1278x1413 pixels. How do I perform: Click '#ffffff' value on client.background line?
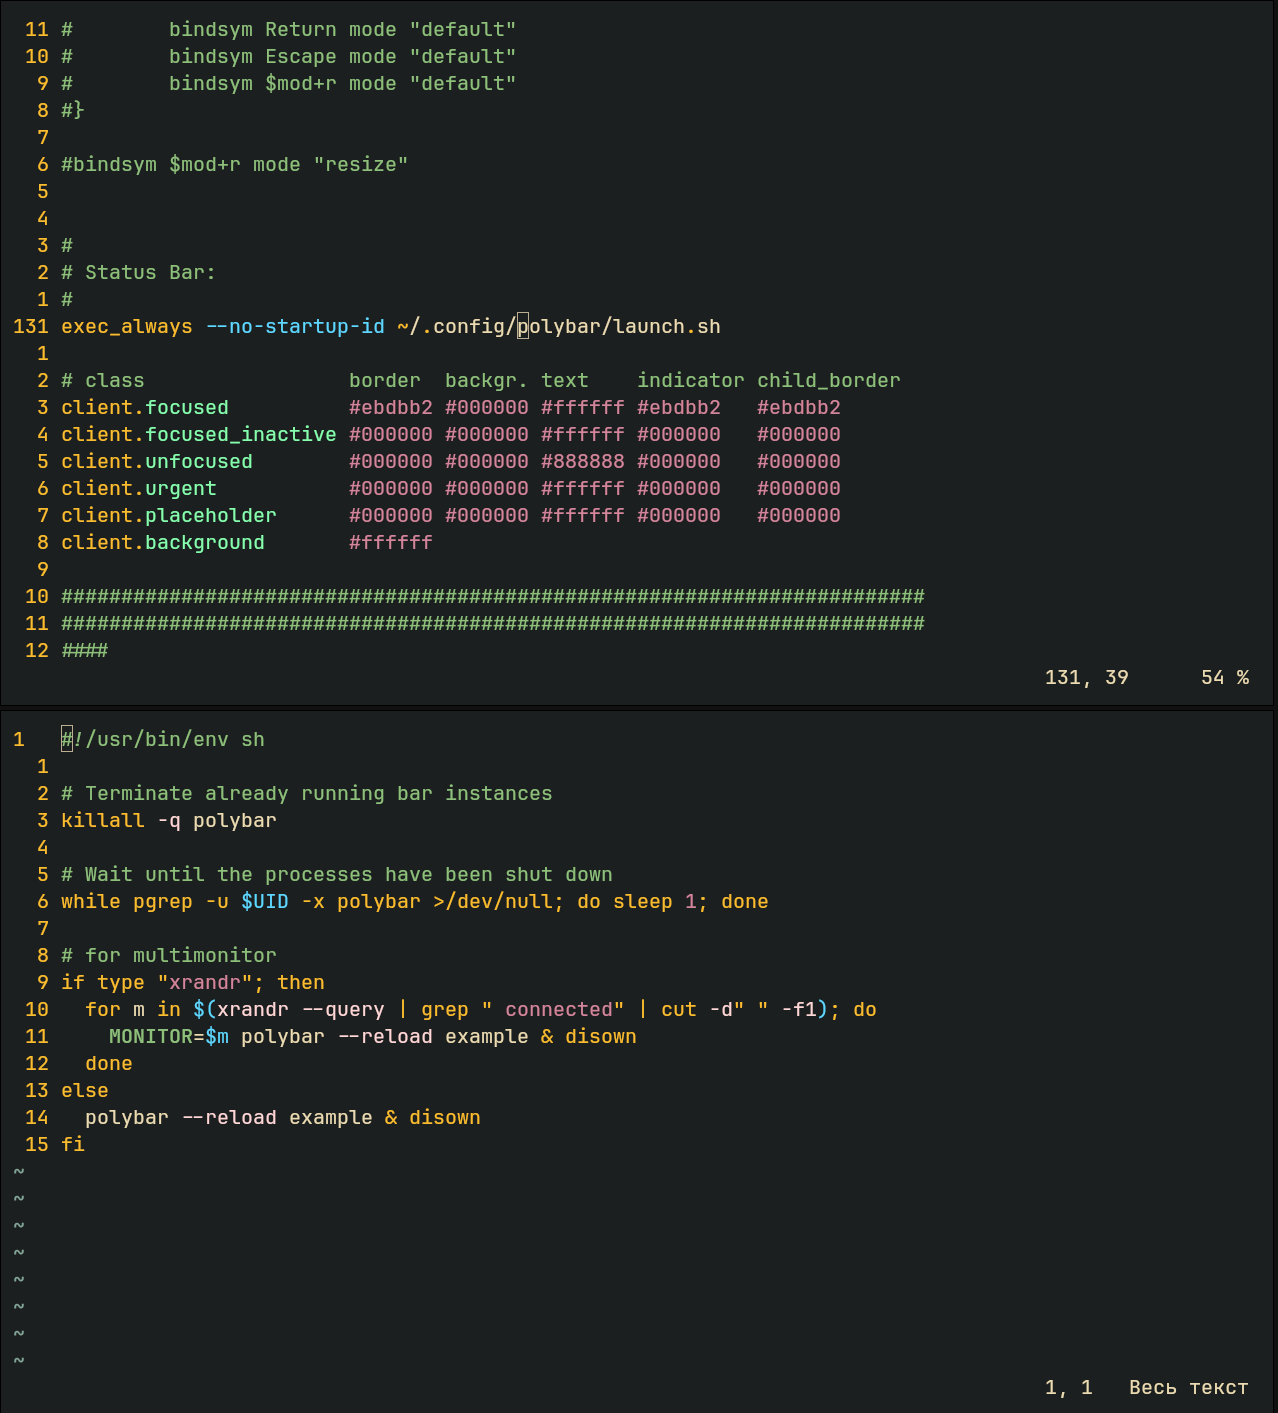pyautogui.click(x=391, y=543)
